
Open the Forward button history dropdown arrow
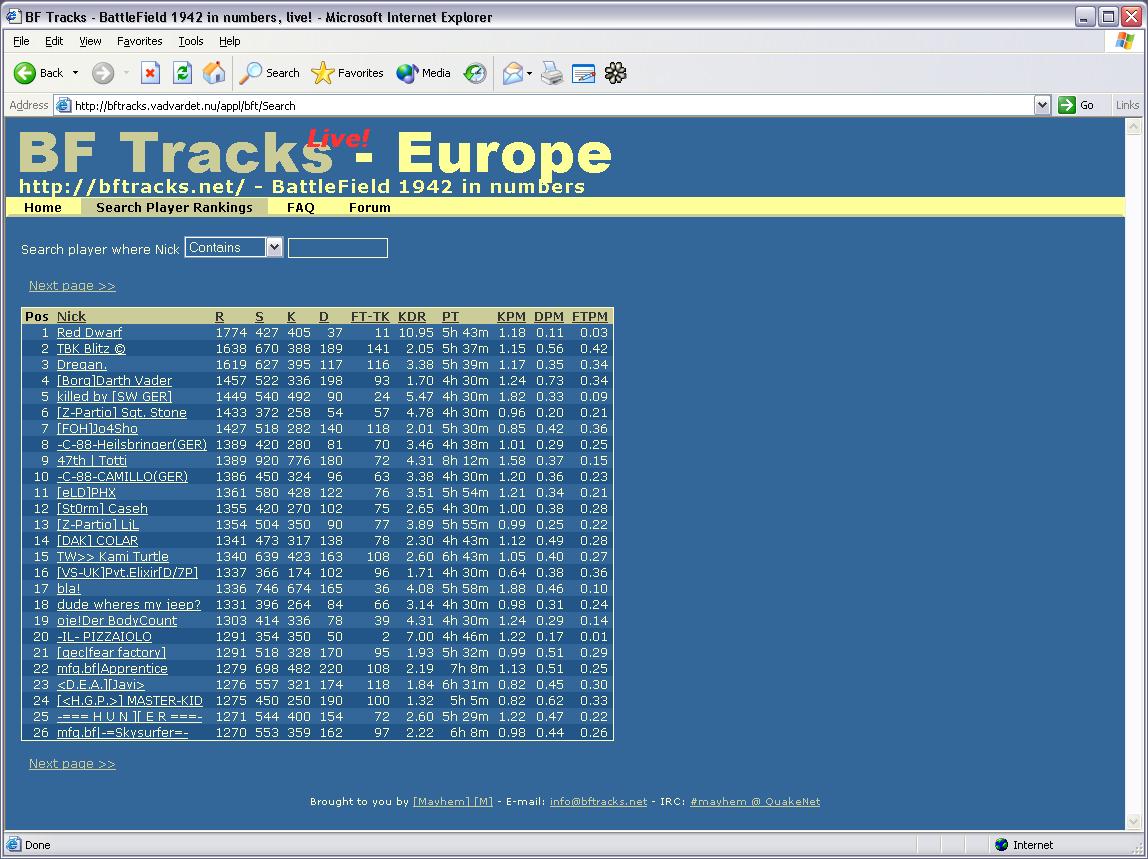click(x=126, y=72)
